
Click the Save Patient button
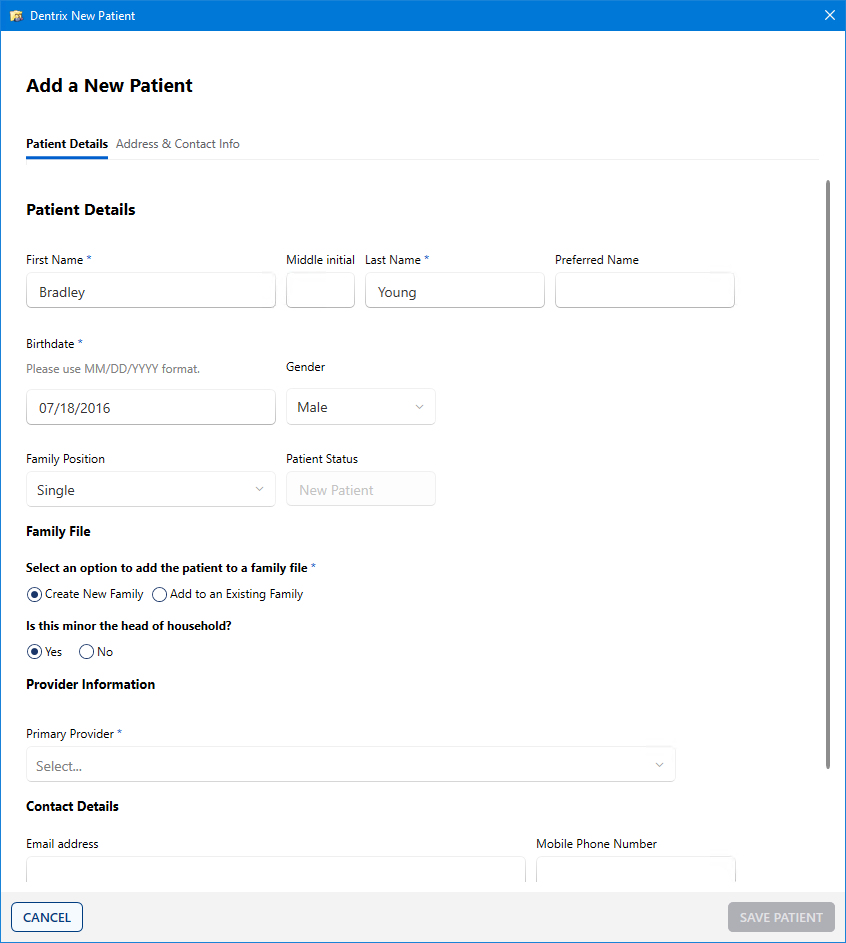click(x=781, y=917)
